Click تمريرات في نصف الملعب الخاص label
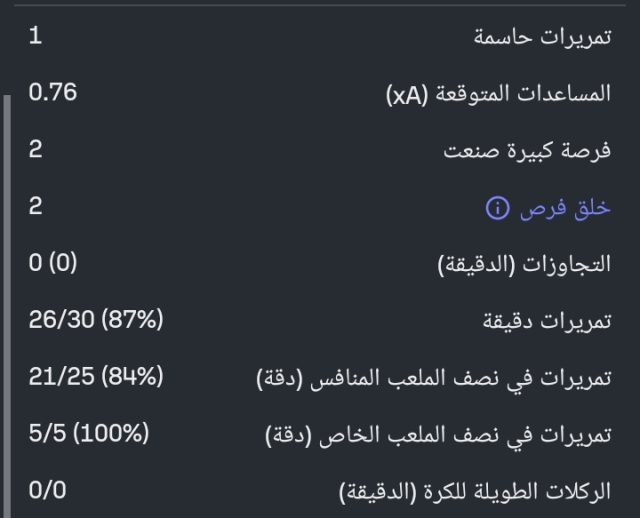Screen dimensions: 640x518 coord(438,435)
